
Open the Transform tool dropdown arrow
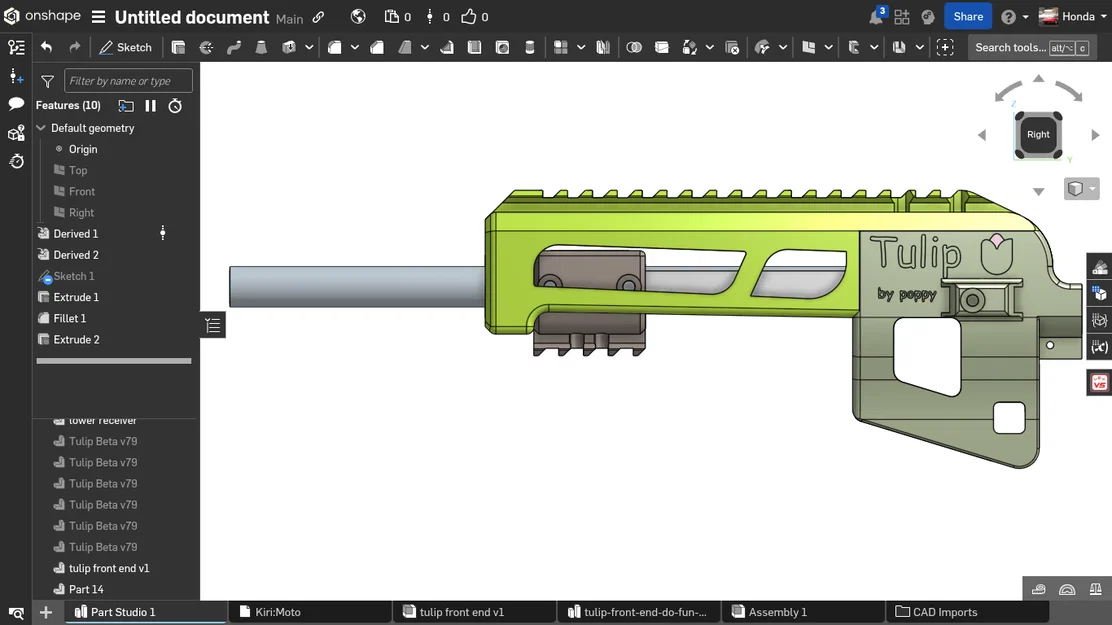click(x=709, y=48)
